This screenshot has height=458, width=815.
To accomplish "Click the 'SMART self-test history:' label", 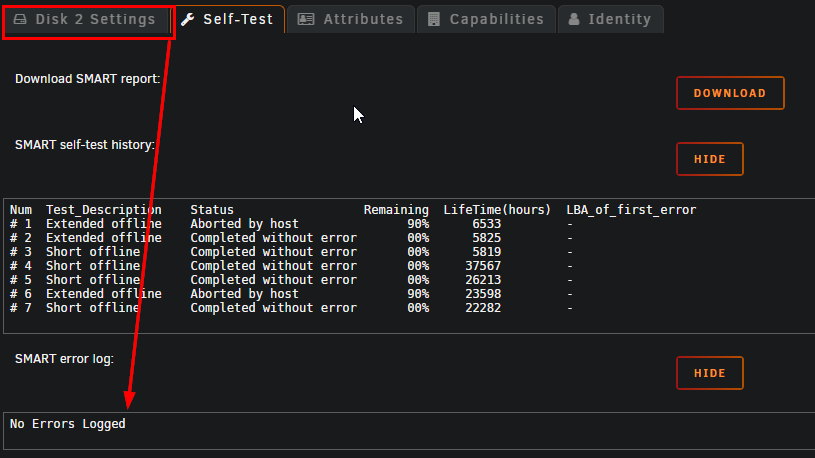I will pyautogui.click(x=85, y=145).
